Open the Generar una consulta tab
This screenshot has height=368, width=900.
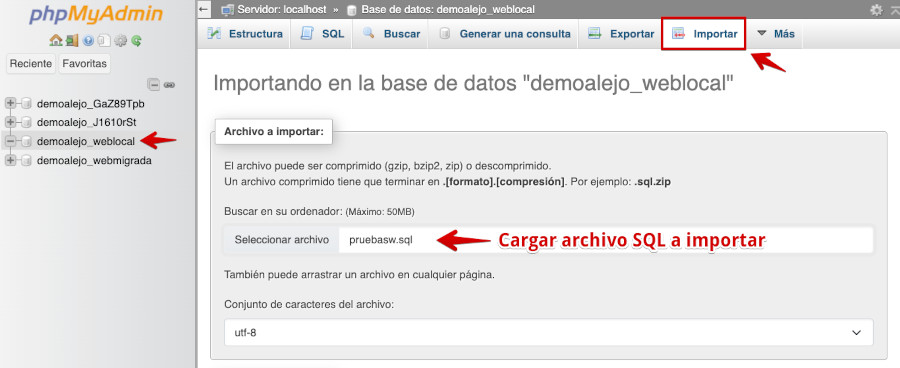click(504, 34)
